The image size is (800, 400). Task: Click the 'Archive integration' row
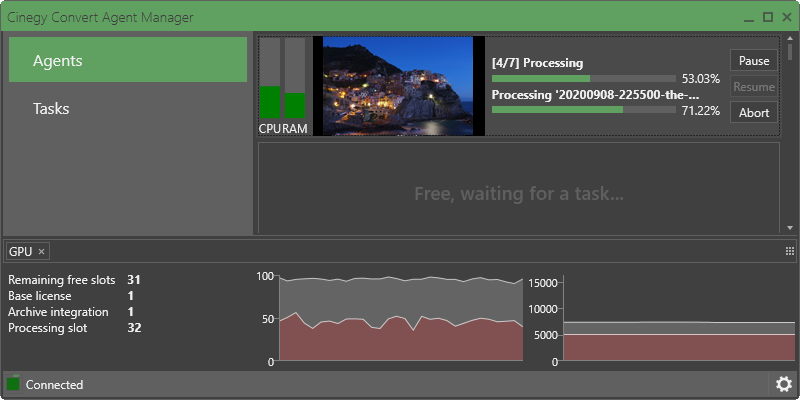(71, 312)
